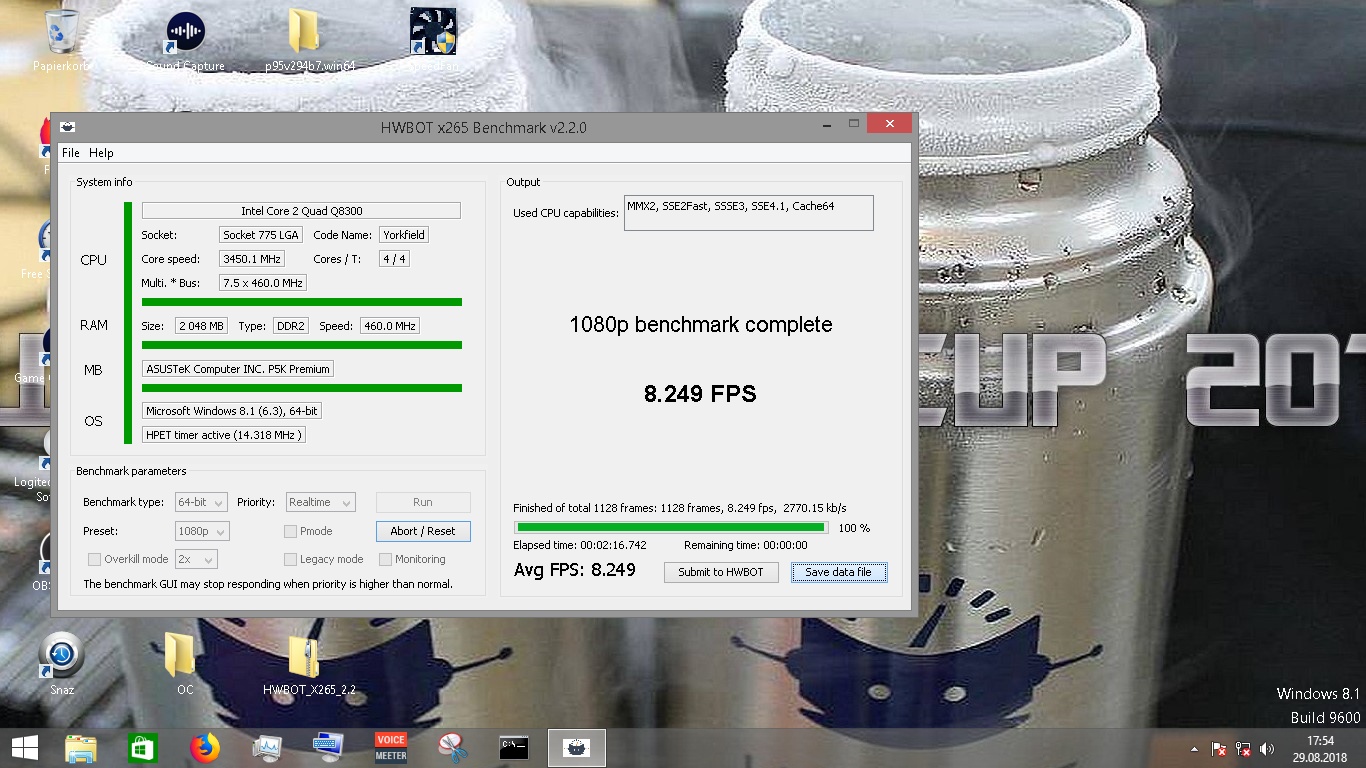The image size is (1366, 768).
Task: Open the HWBOT_X265_2.2 zip archive
Action: click(309, 663)
